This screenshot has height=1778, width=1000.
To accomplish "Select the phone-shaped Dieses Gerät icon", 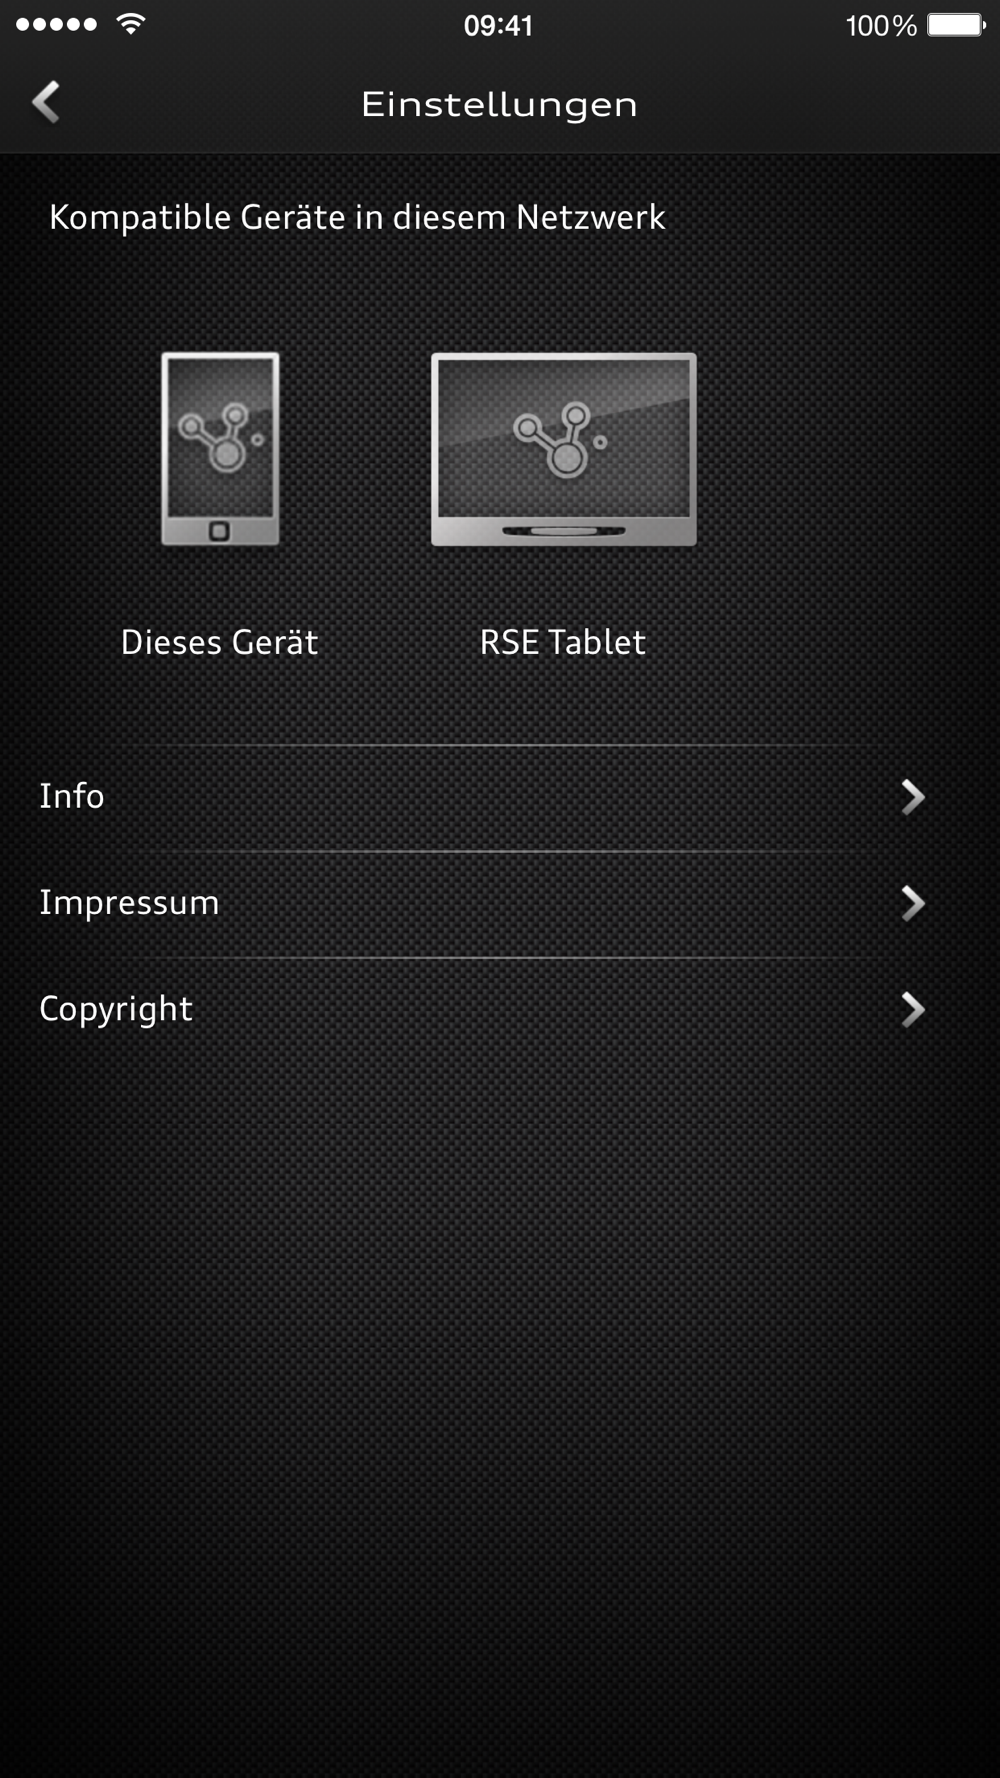I will pos(220,448).
